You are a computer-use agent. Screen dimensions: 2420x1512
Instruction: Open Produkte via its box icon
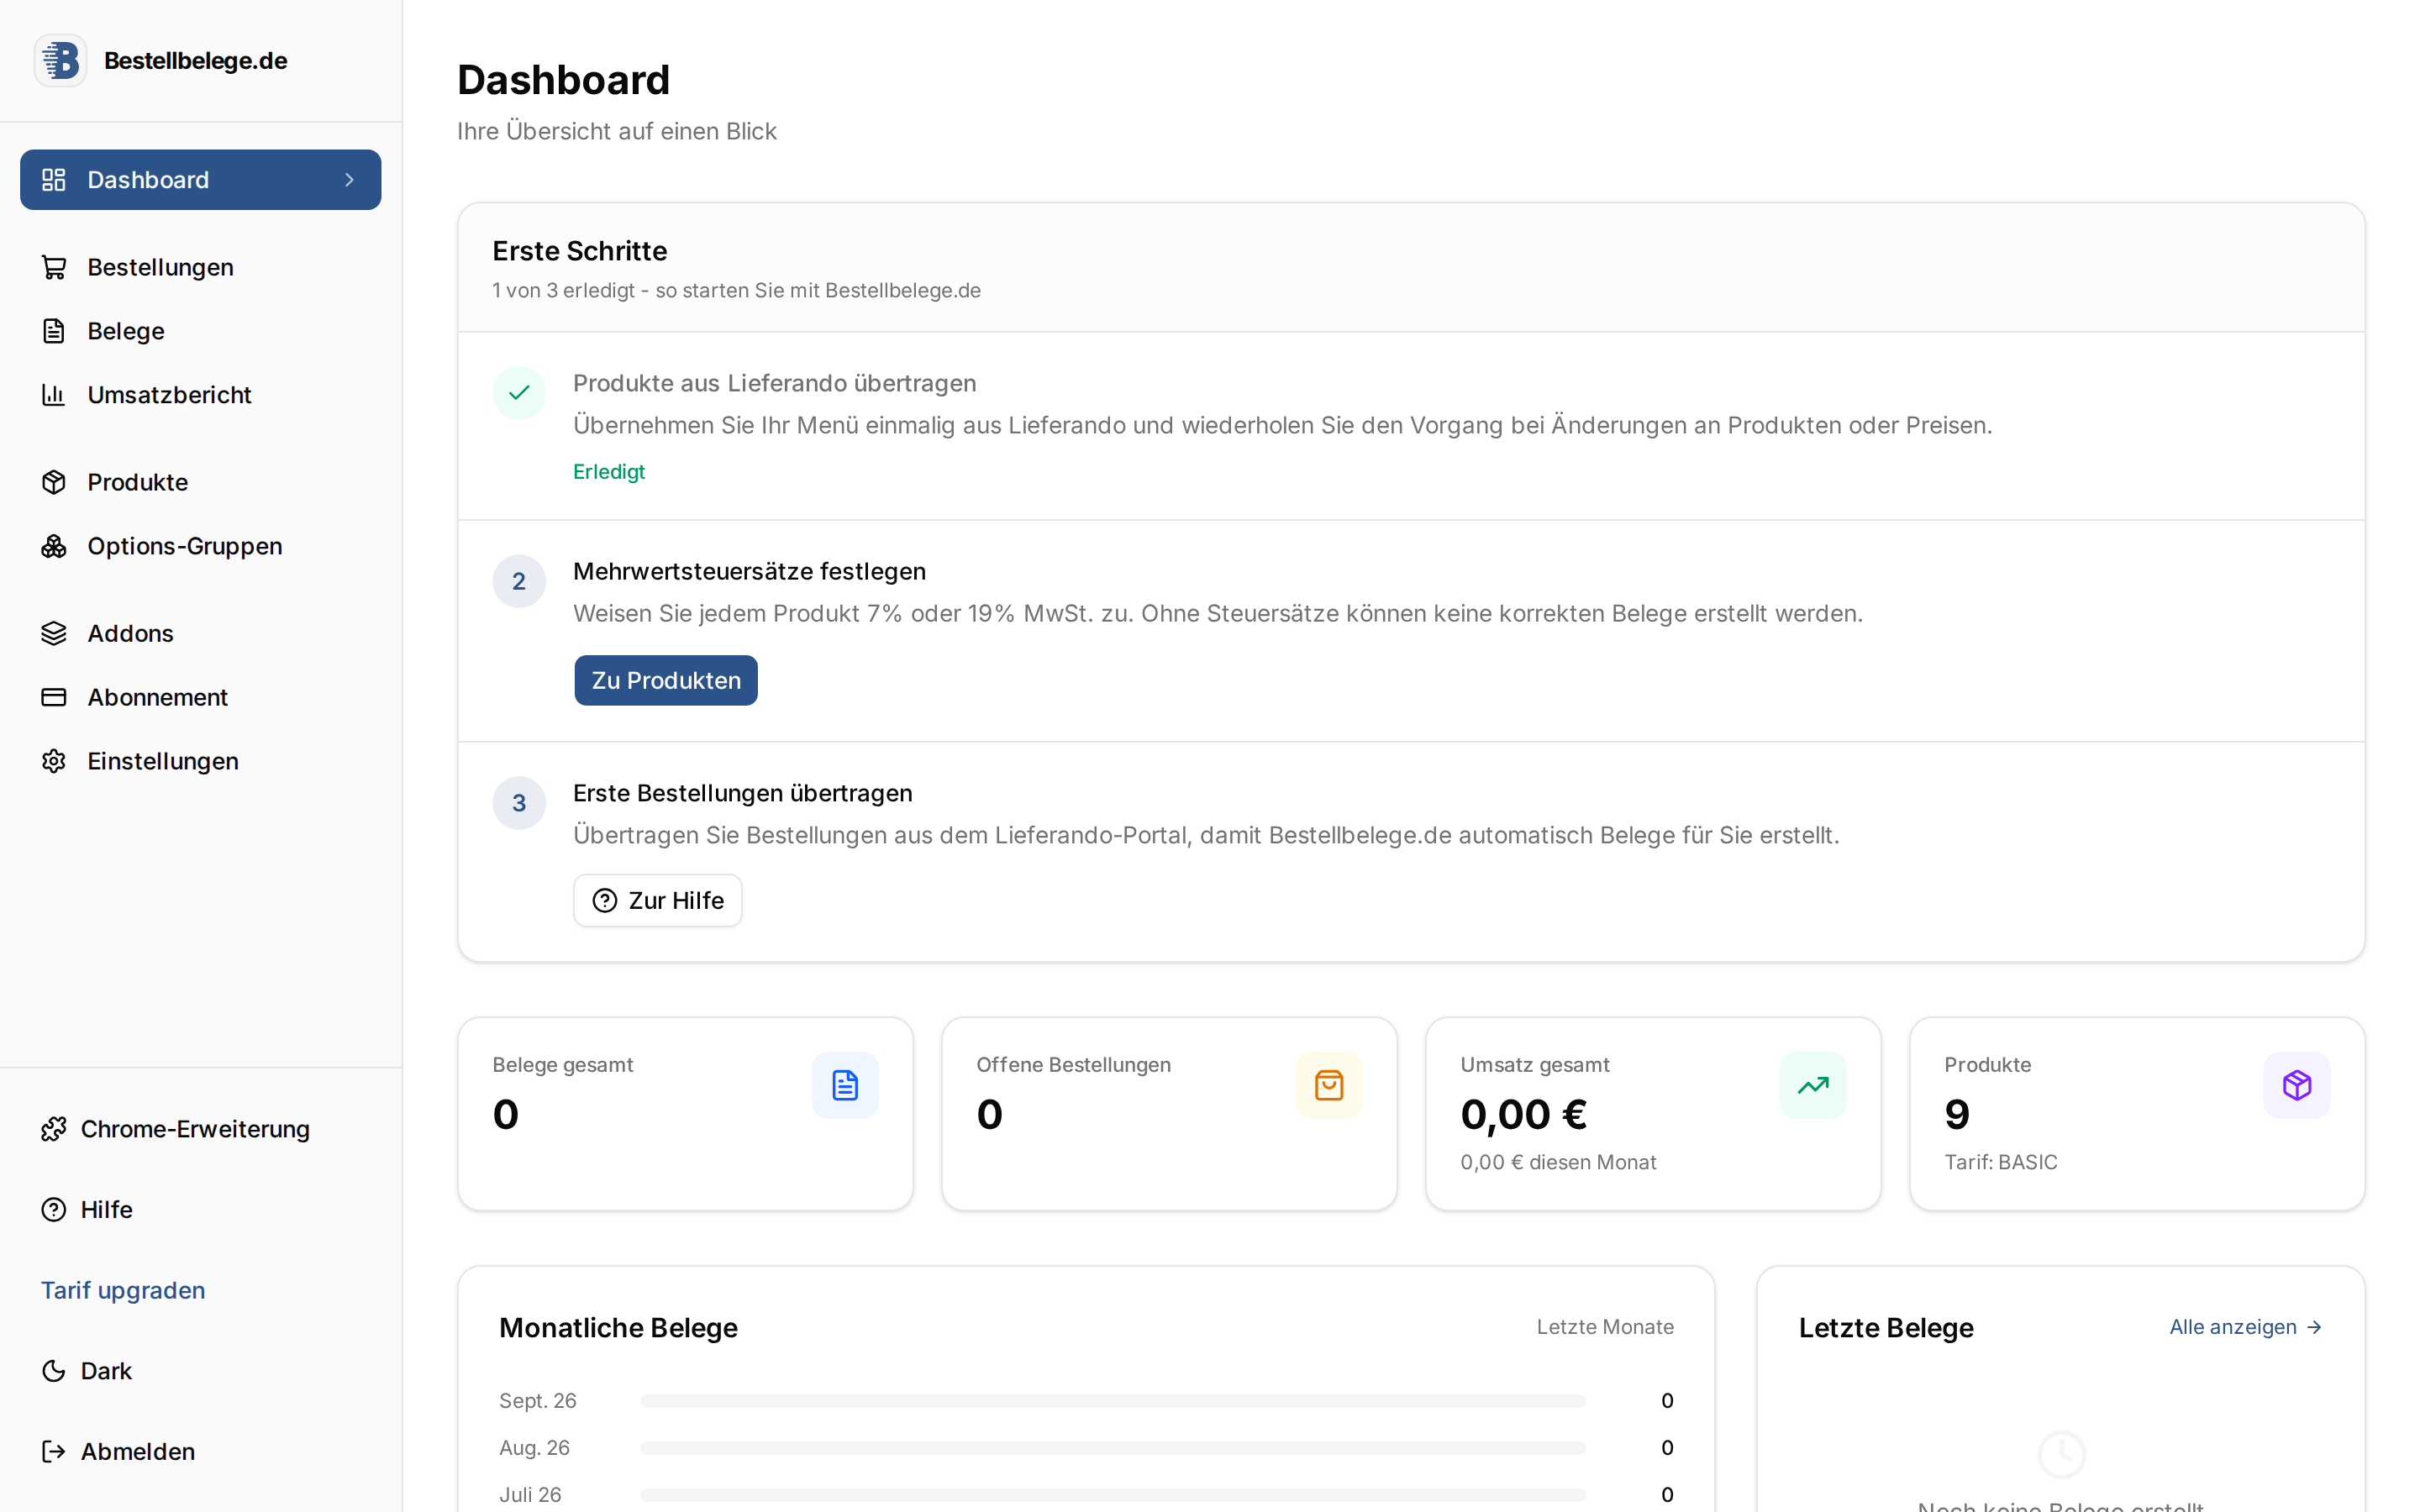click(x=54, y=482)
